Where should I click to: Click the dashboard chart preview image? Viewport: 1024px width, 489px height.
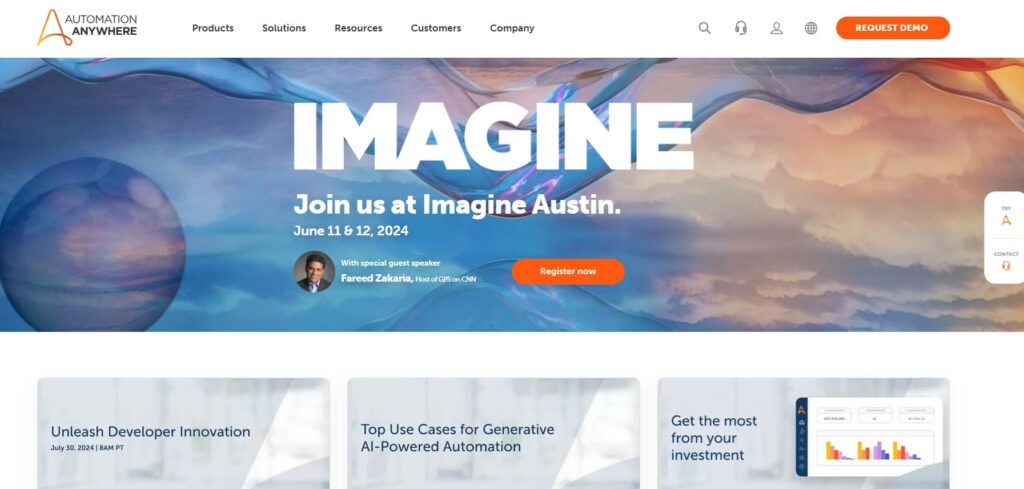click(x=869, y=437)
